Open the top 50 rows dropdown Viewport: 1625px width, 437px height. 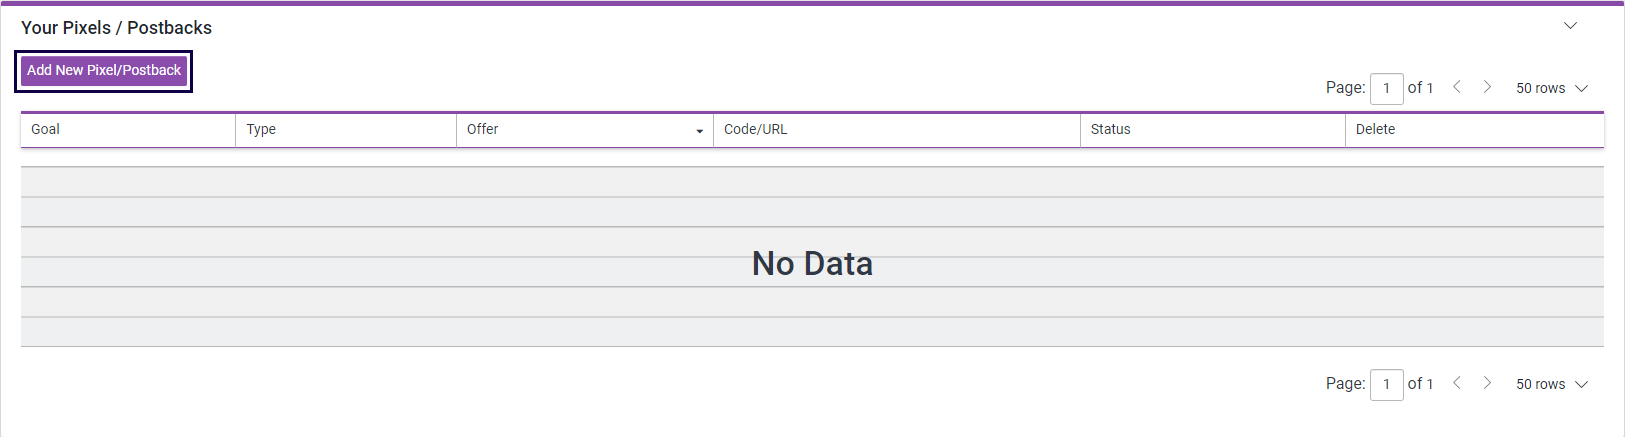click(x=1551, y=88)
